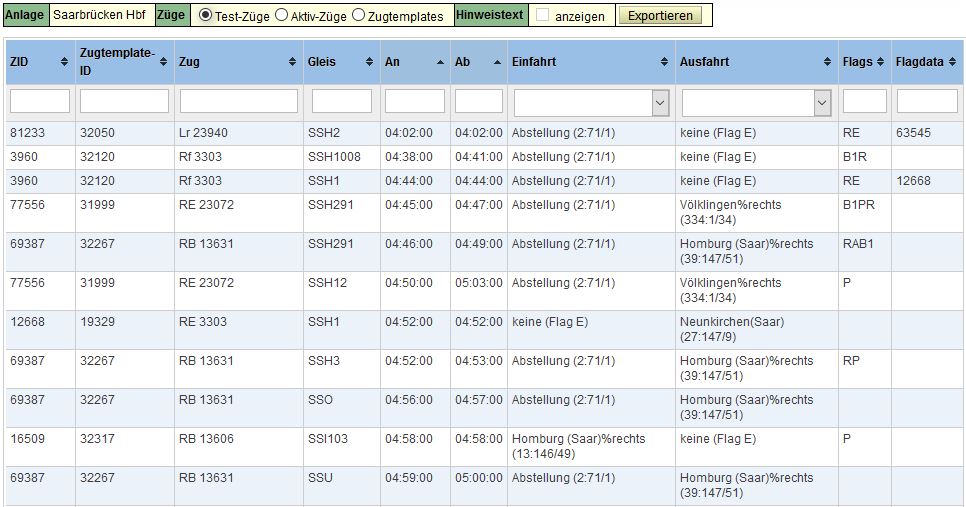Click the Gleis filter input field
The width and height of the screenshot is (966, 507).
tap(341, 102)
